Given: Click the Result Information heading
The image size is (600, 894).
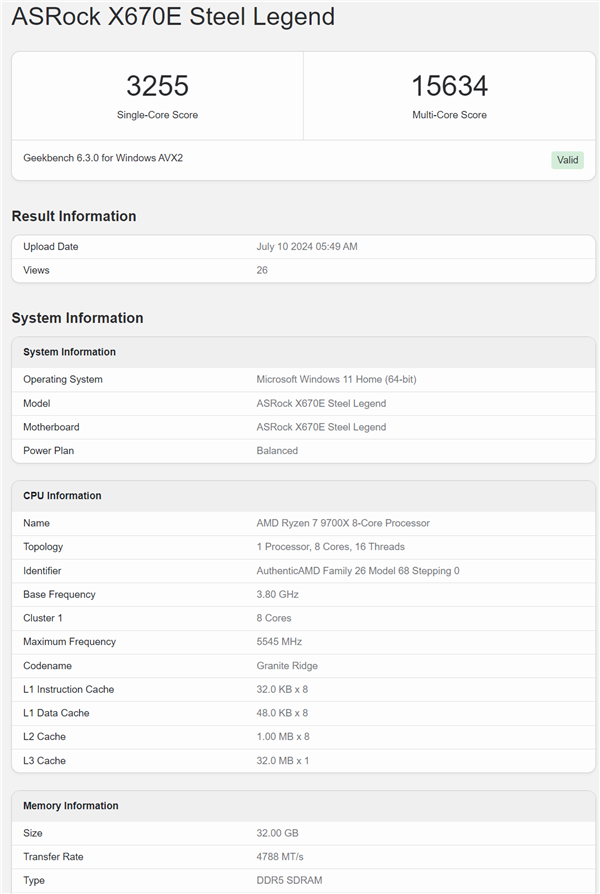Looking at the screenshot, I should click(74, 216).
